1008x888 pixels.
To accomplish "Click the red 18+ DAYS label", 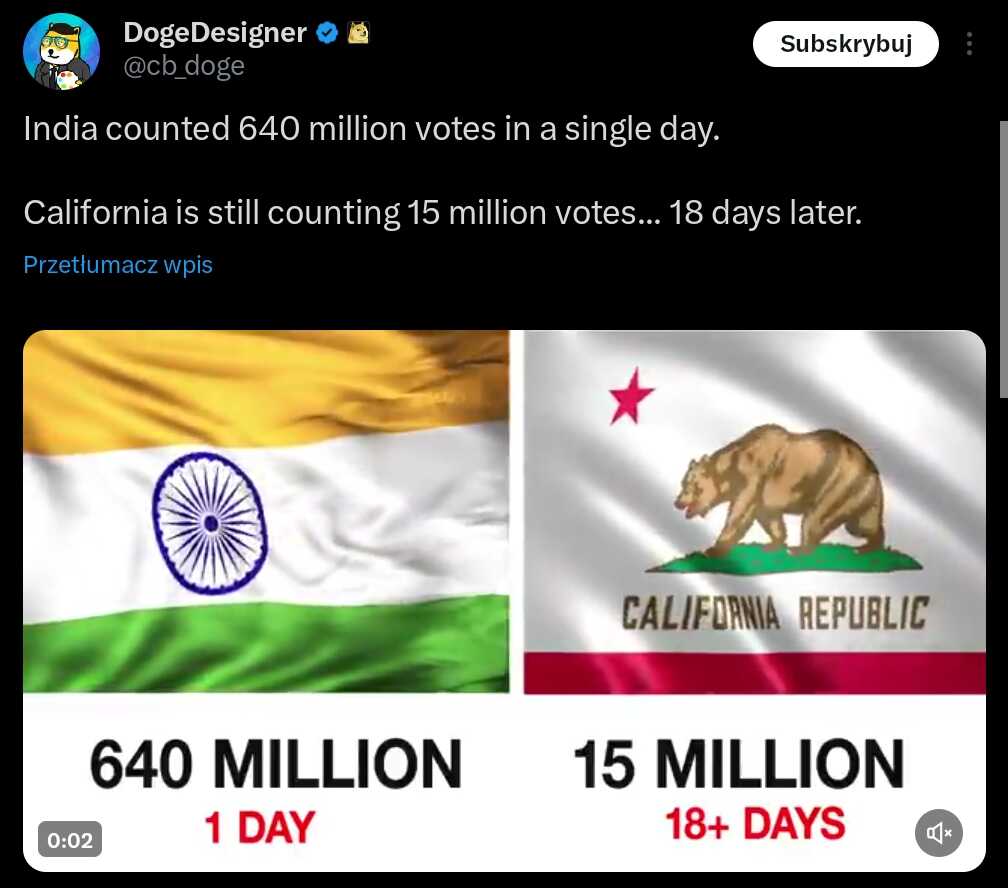I will [x=755, y=824].
